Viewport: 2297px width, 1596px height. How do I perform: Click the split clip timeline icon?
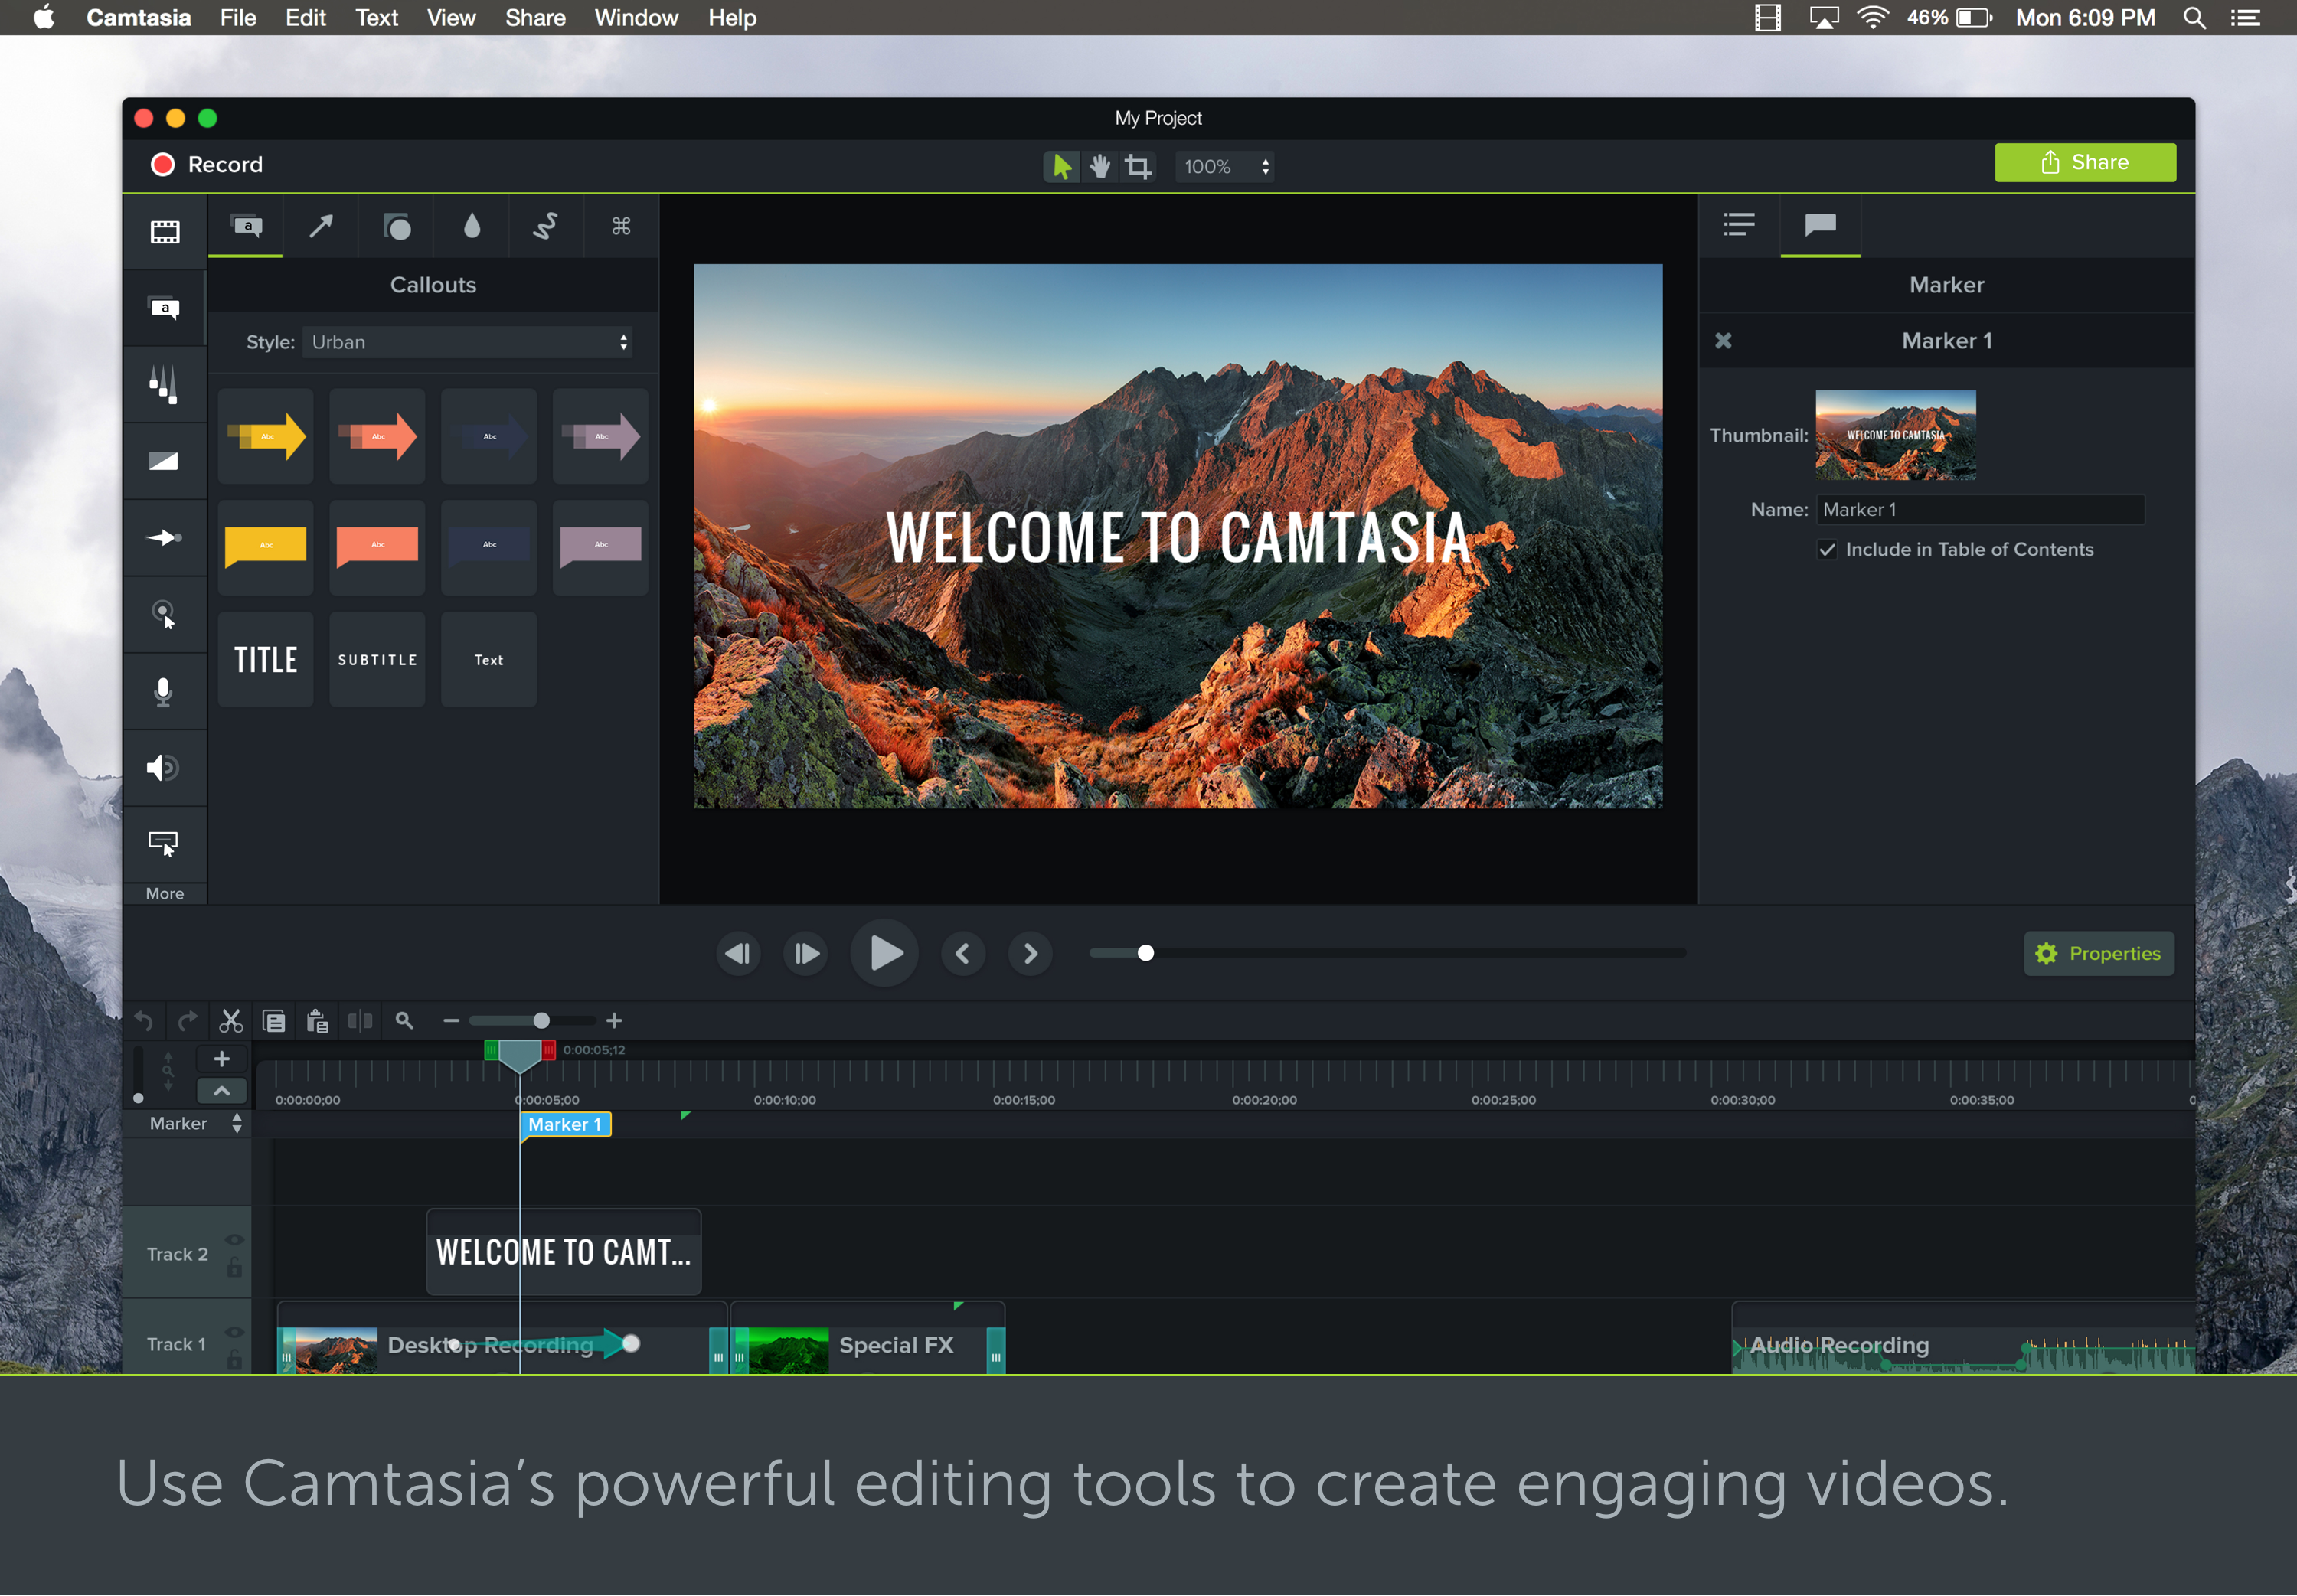coord(360,1021)
